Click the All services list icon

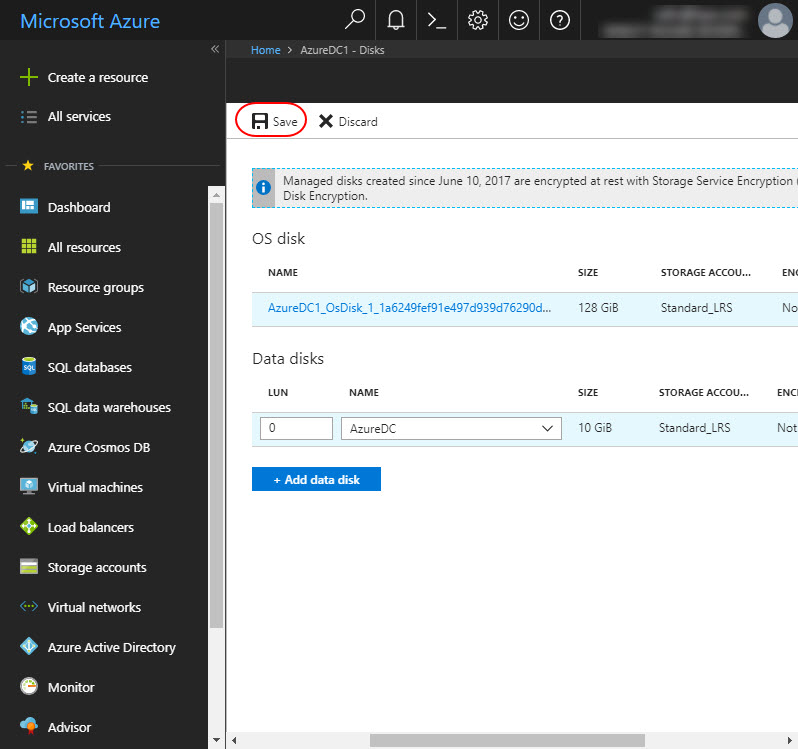pyautogui.click(x=29, y=117)
